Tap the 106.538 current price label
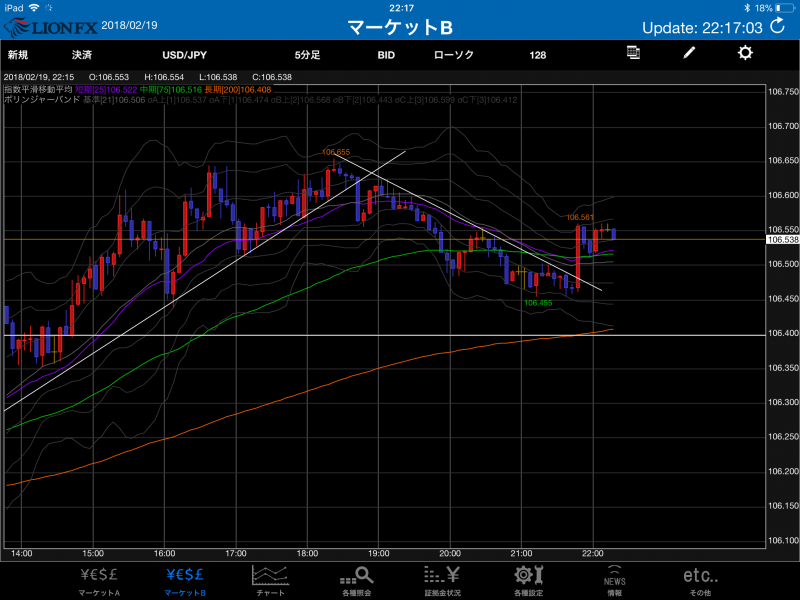Image resolution: width=800 pixels, height=600 pixels. [x=781, y=240]
